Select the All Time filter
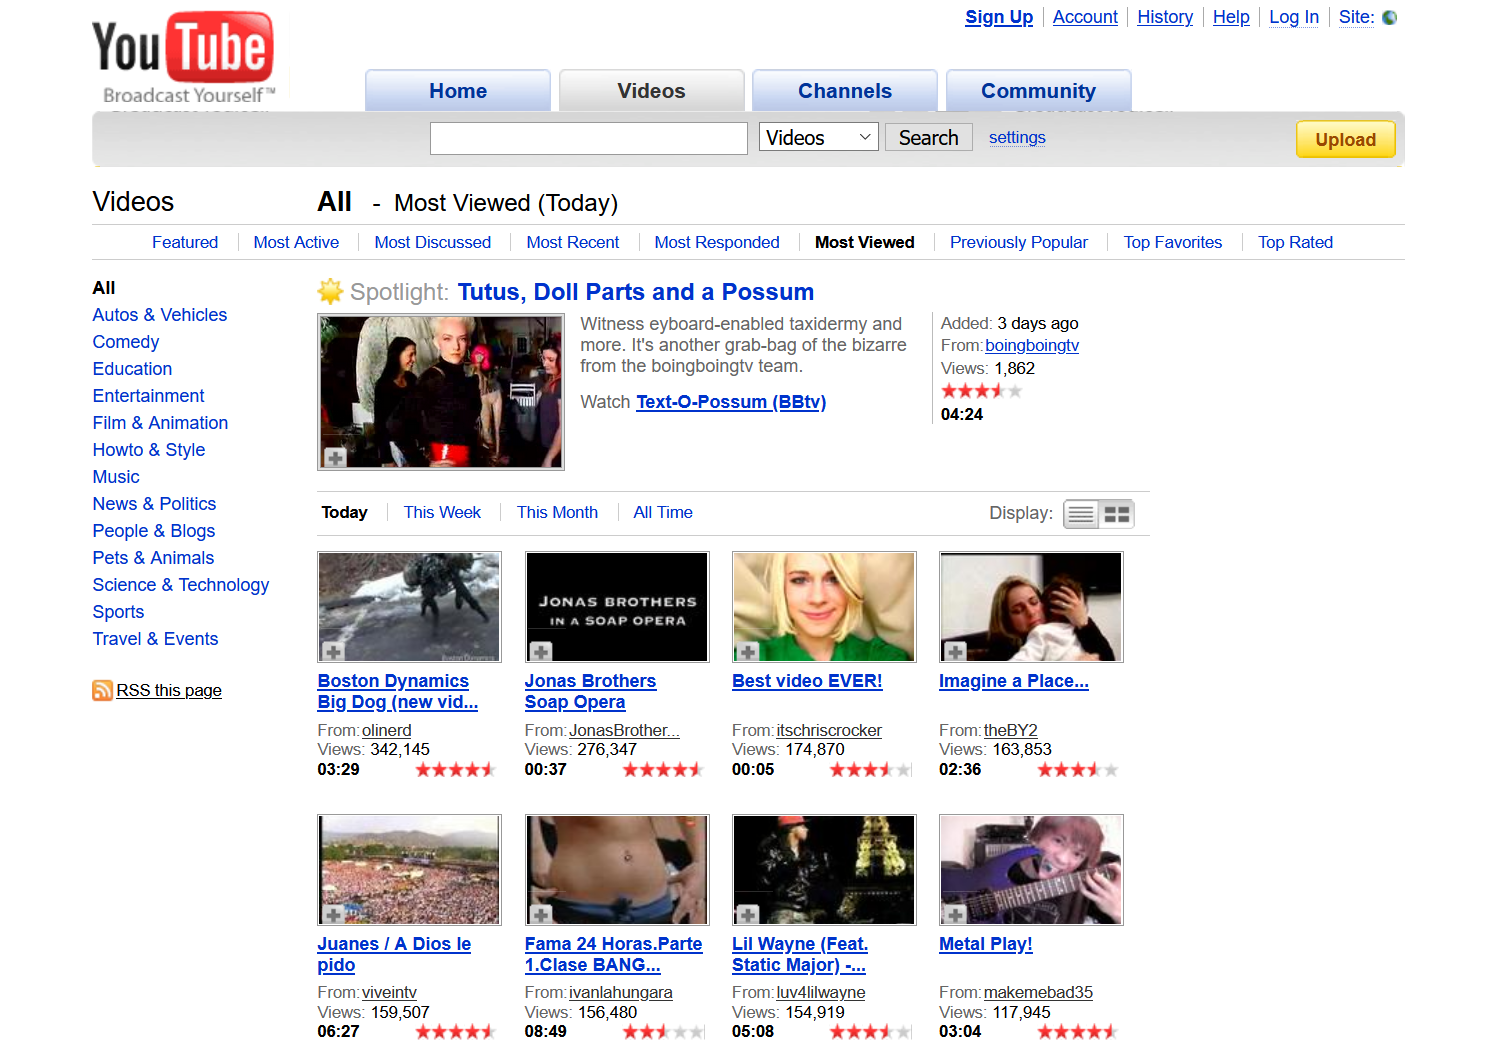This screenshot has width=1491, height=1055. 663,512
